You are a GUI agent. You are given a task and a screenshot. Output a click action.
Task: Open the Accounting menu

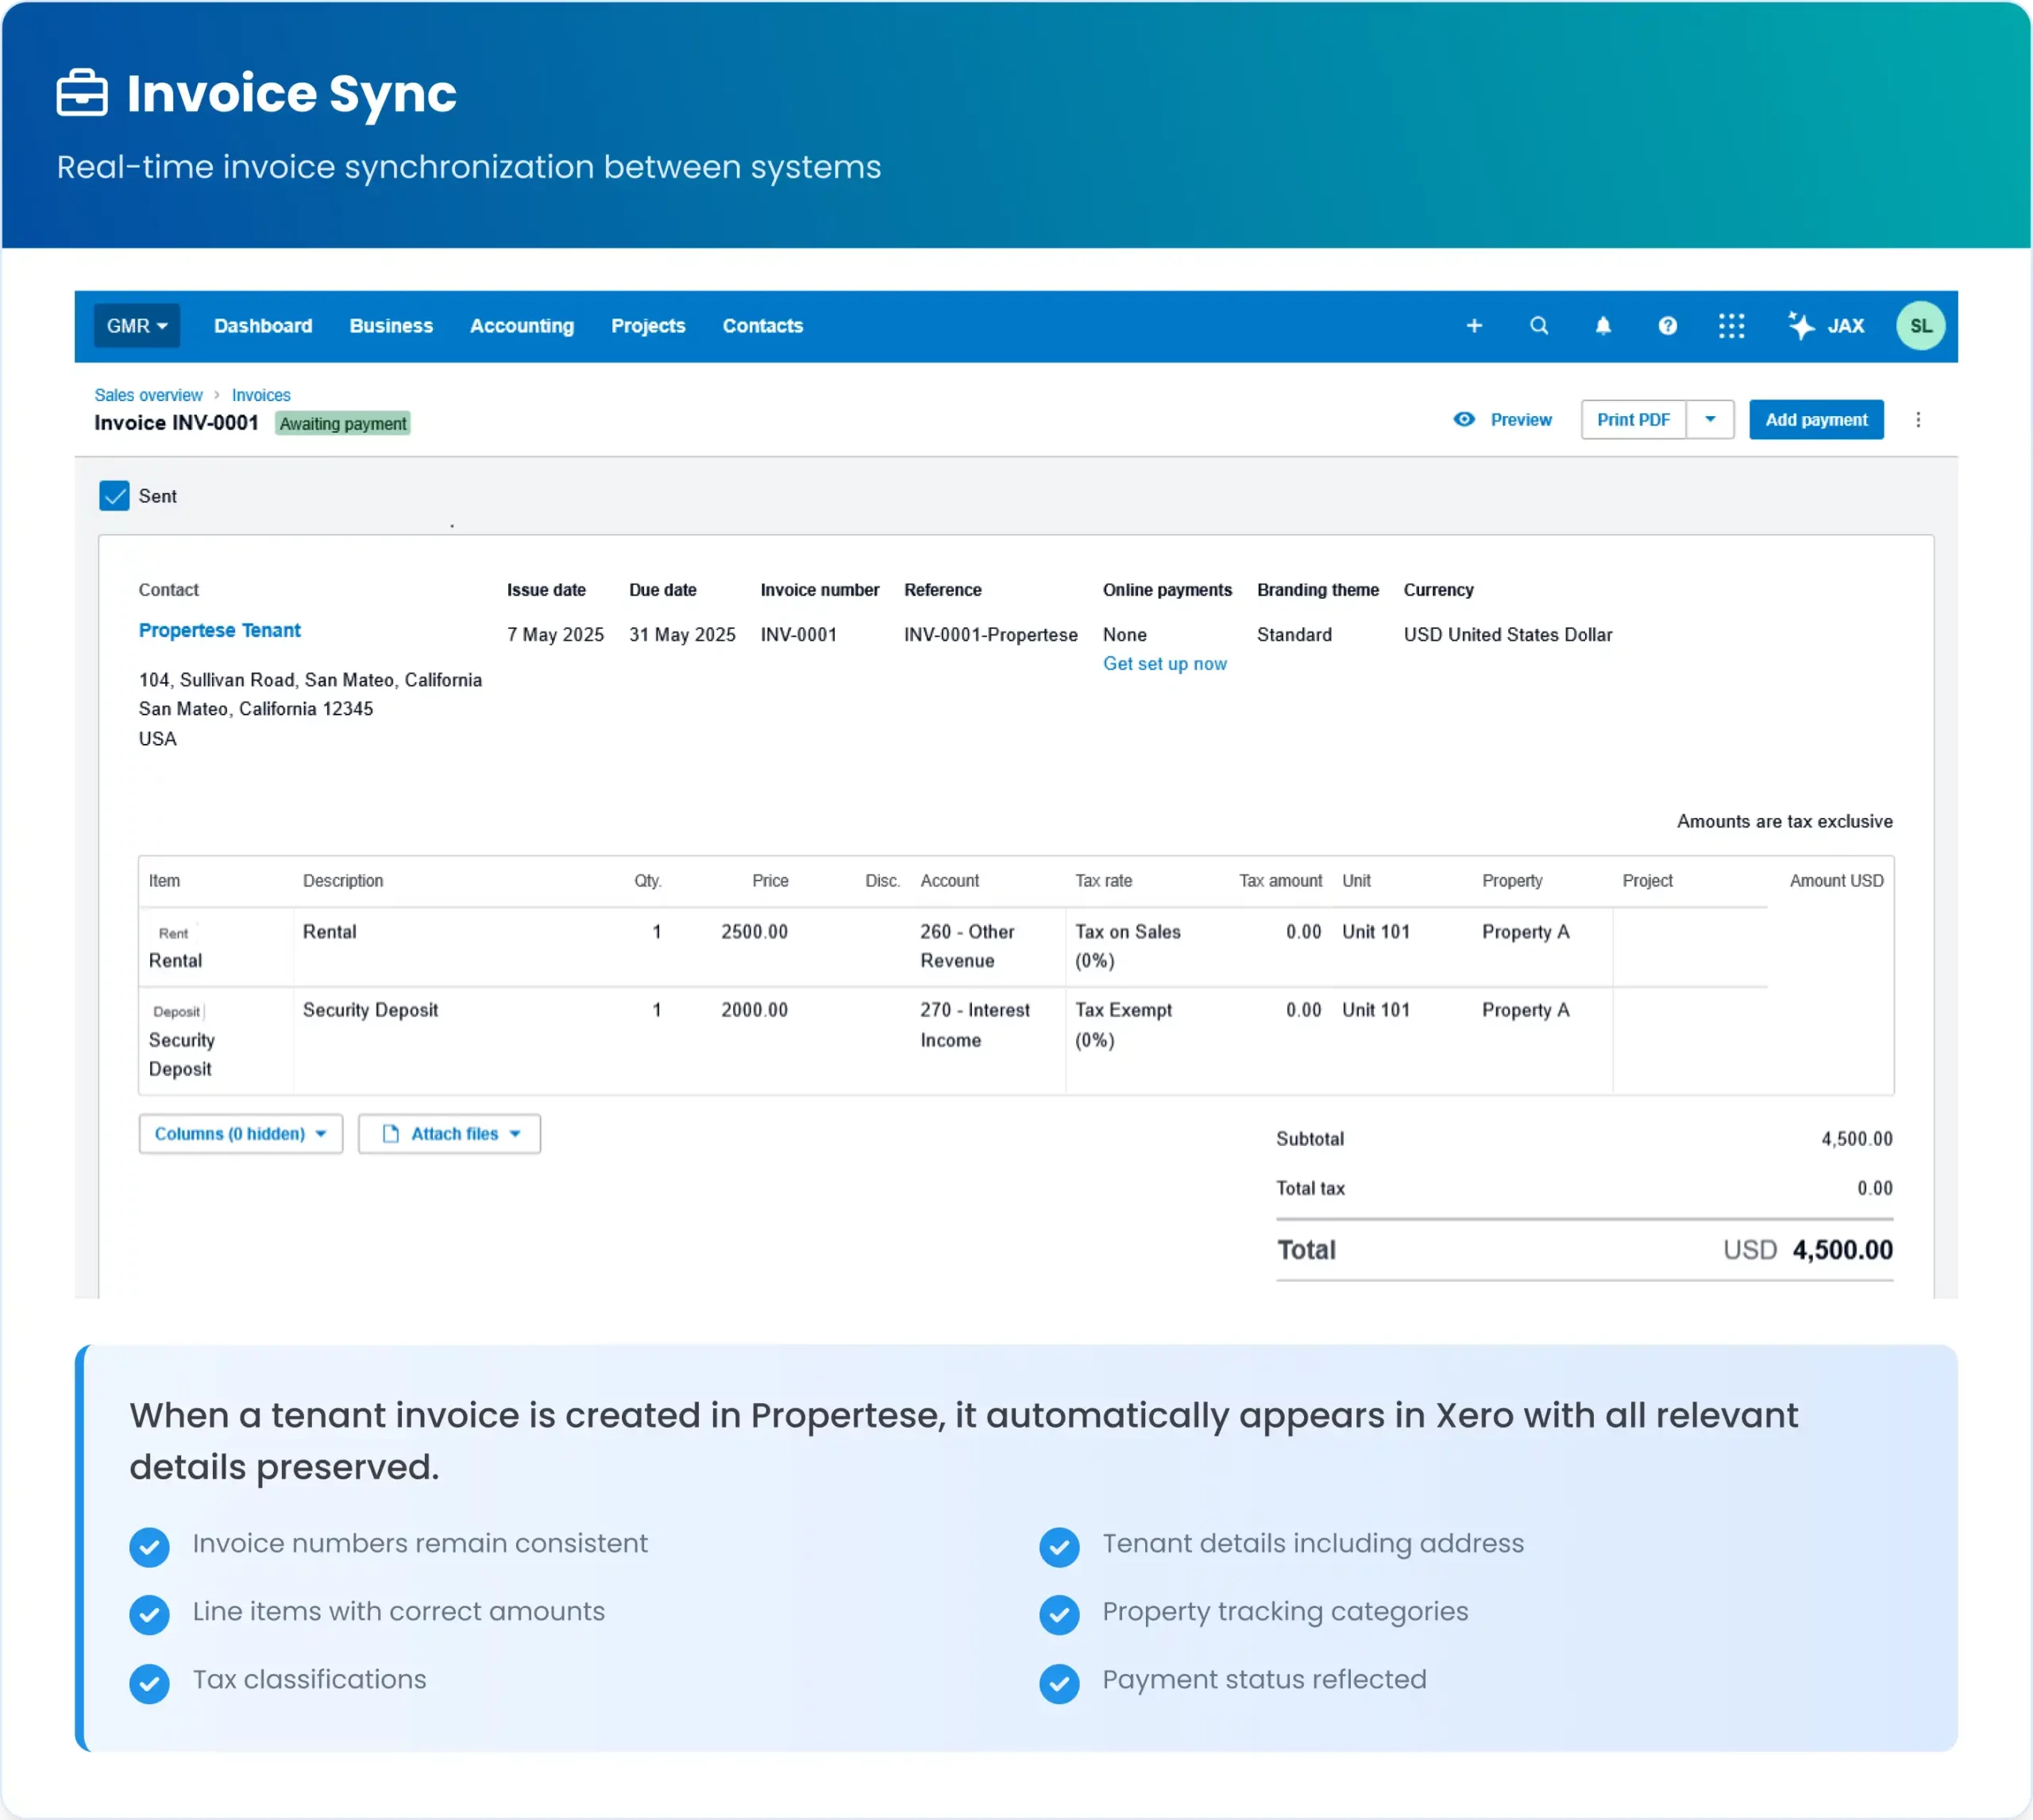(522, 326)
